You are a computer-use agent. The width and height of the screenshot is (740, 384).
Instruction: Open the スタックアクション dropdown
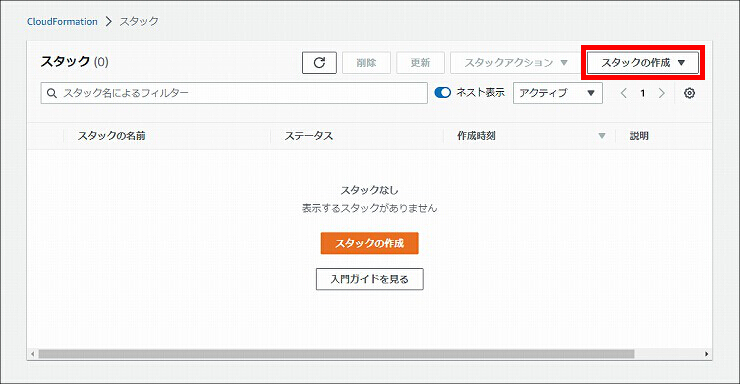pos(515,63)
